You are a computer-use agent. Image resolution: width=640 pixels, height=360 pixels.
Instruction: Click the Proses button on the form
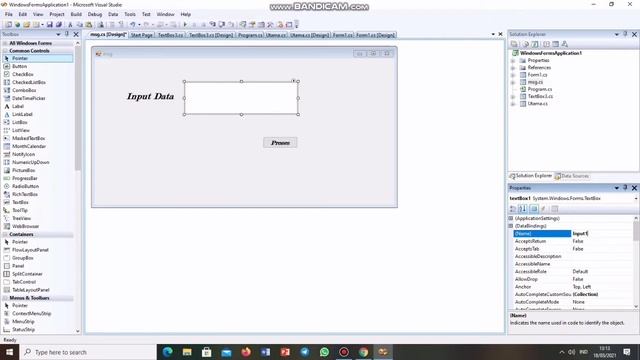click(x=280, y=142)
